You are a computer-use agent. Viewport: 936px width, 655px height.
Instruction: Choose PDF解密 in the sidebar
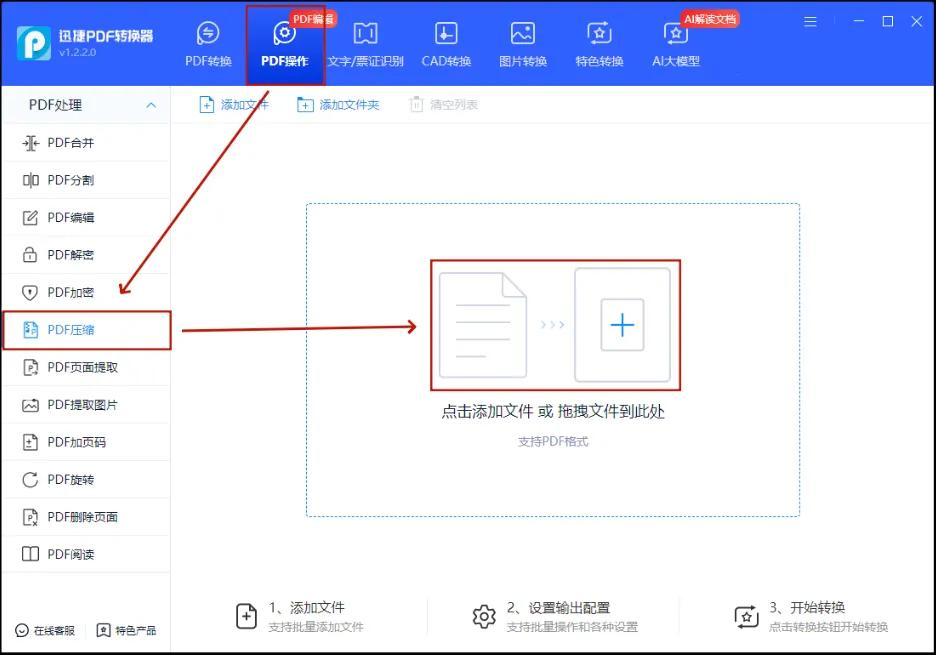coord(86,255)
